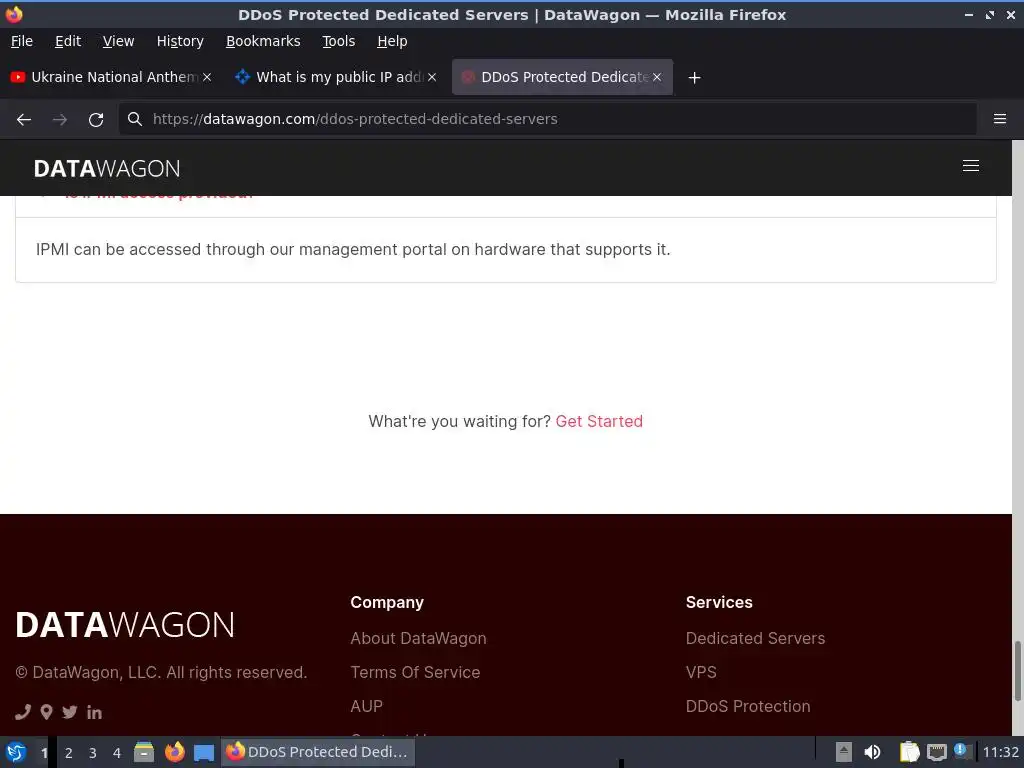Open the VPS footer link
The image size is (1024, 768).
pos(701,672)
